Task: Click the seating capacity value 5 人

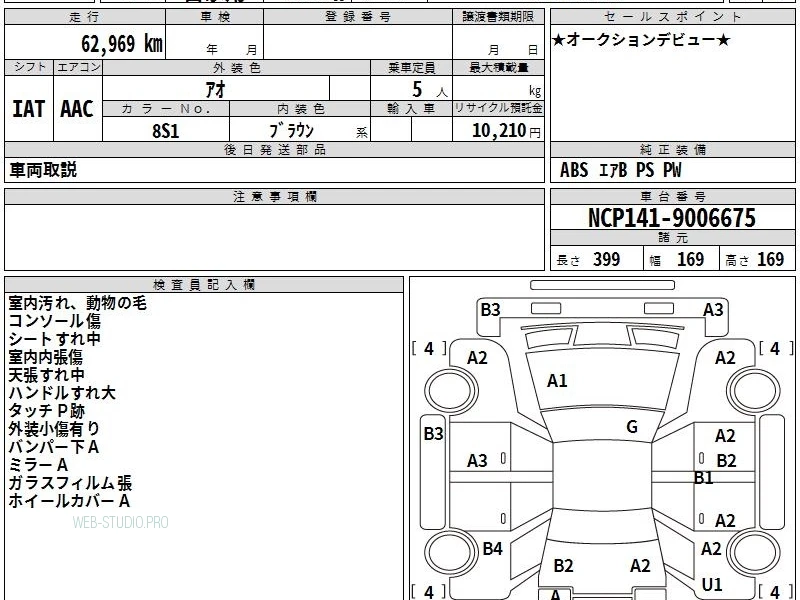Action: pyautogui.click(x=430, y=90)
